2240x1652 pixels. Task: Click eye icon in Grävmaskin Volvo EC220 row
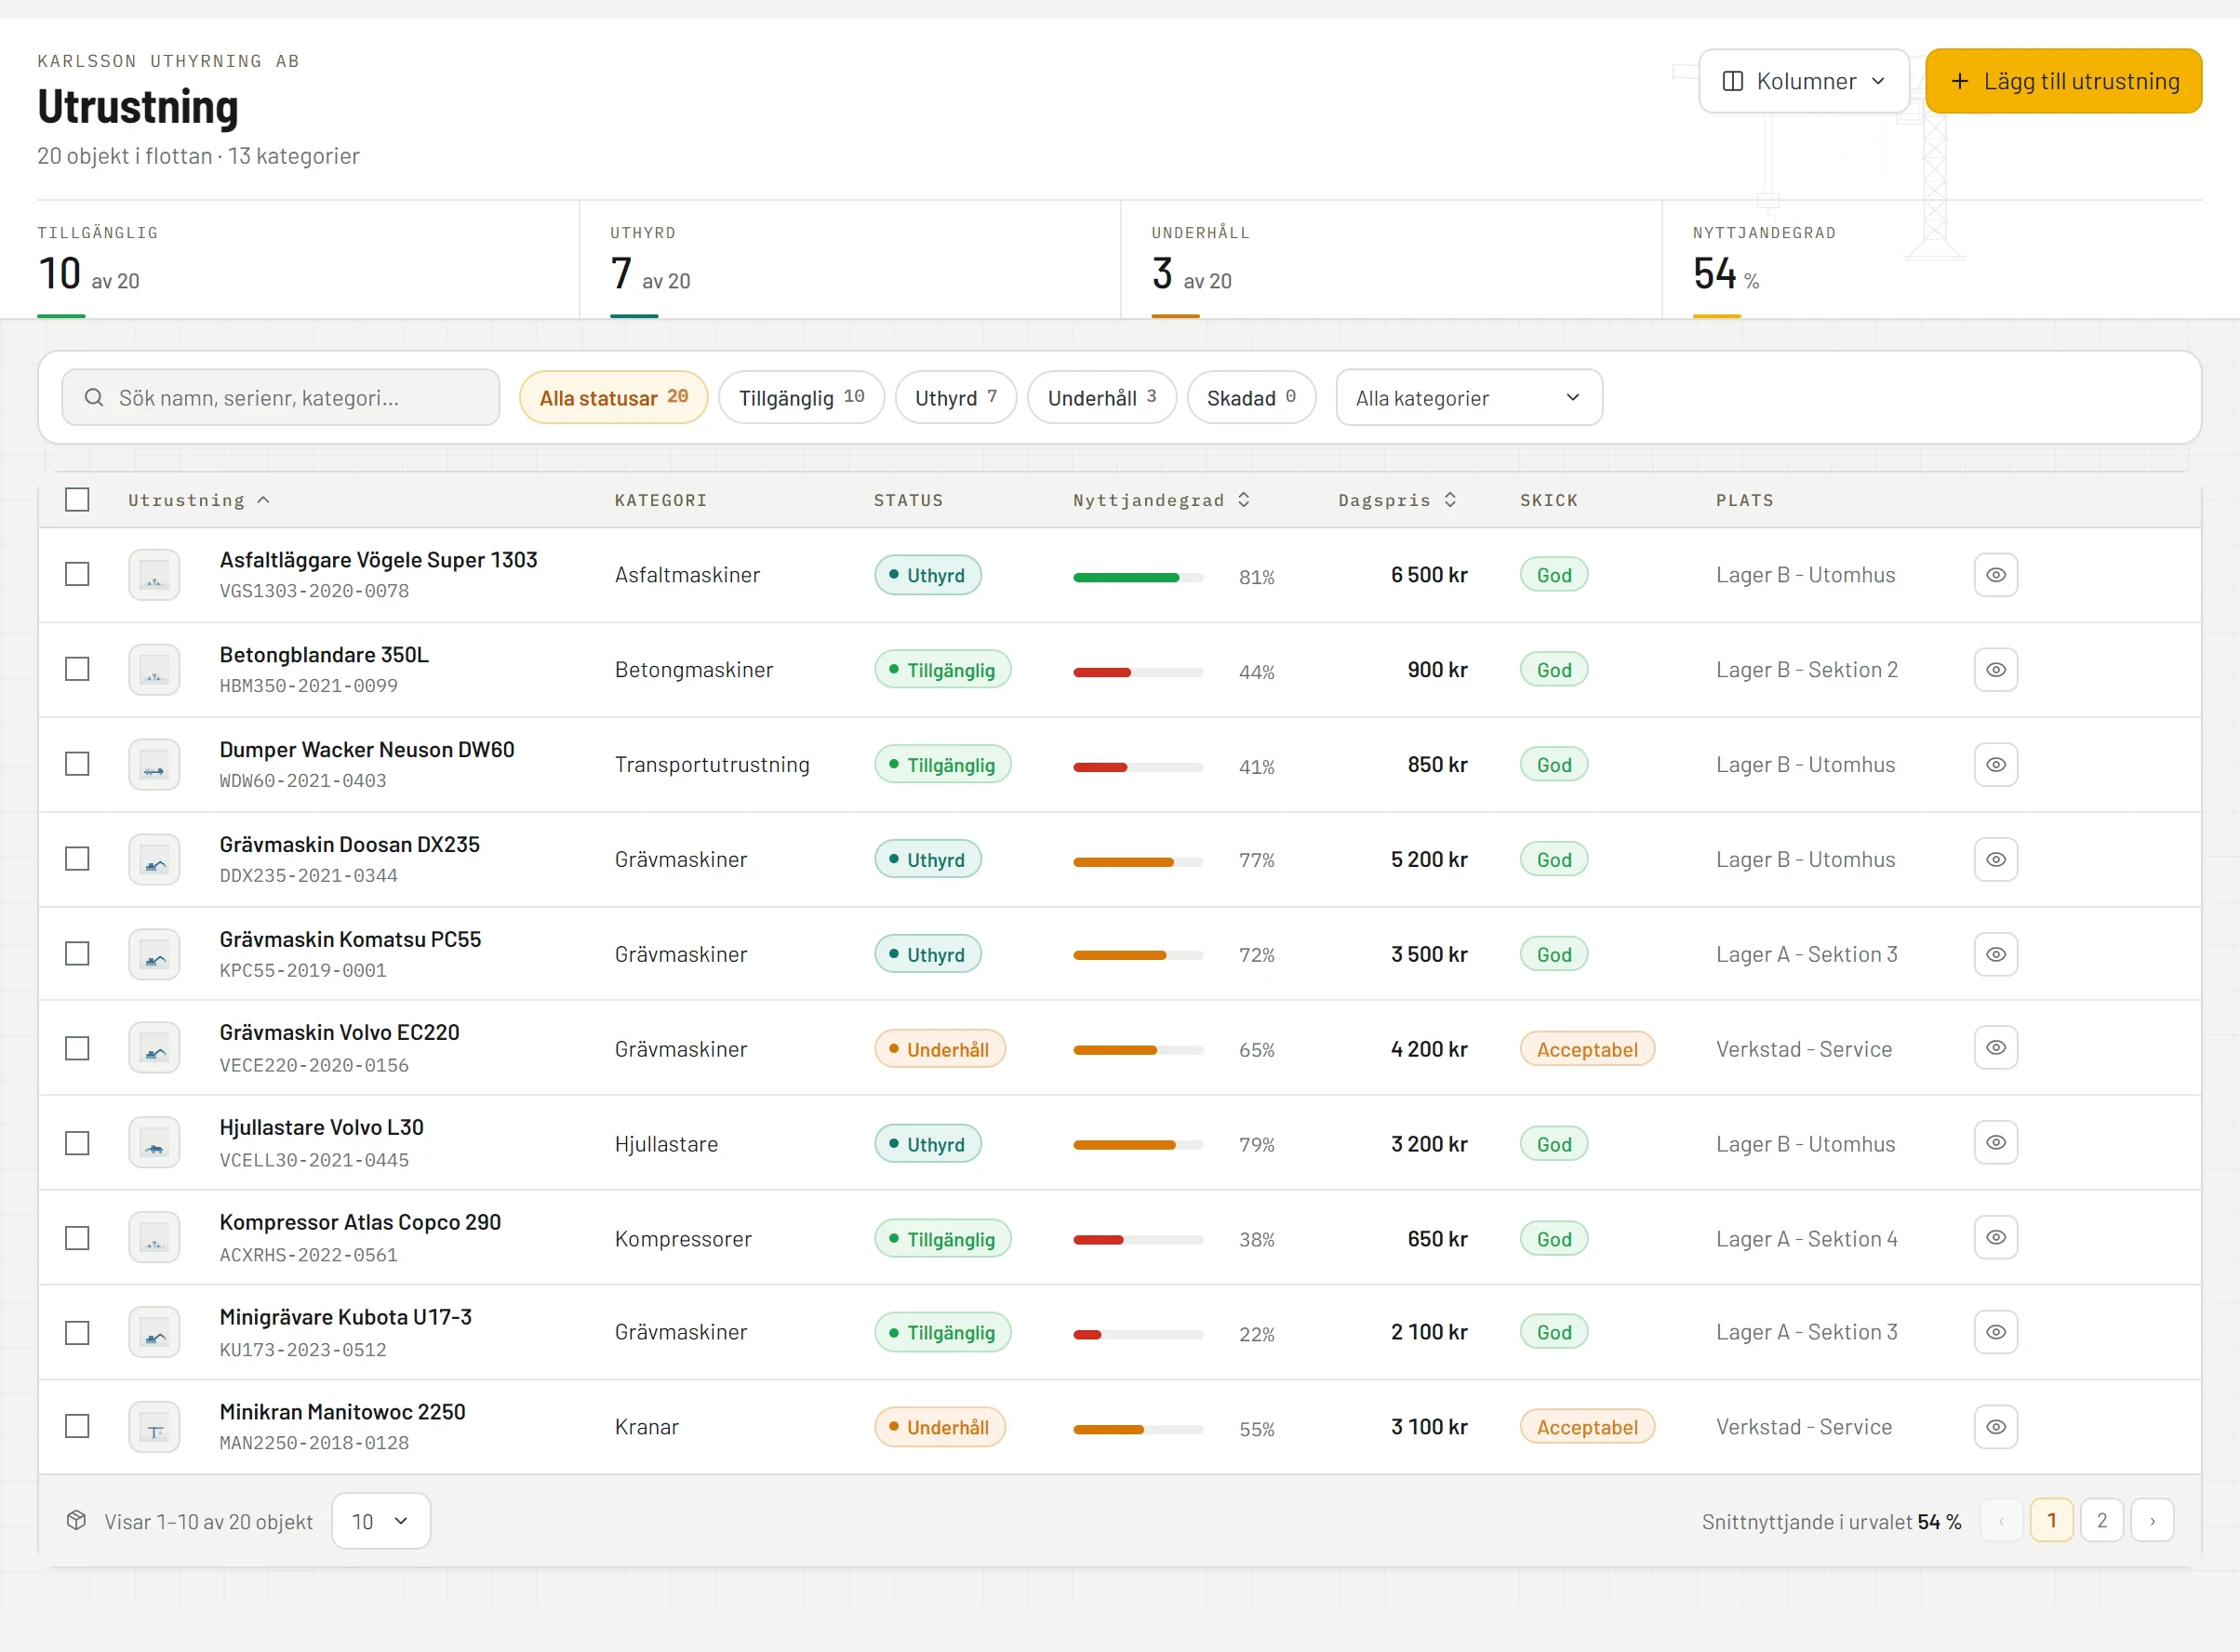[1995, 1048]
